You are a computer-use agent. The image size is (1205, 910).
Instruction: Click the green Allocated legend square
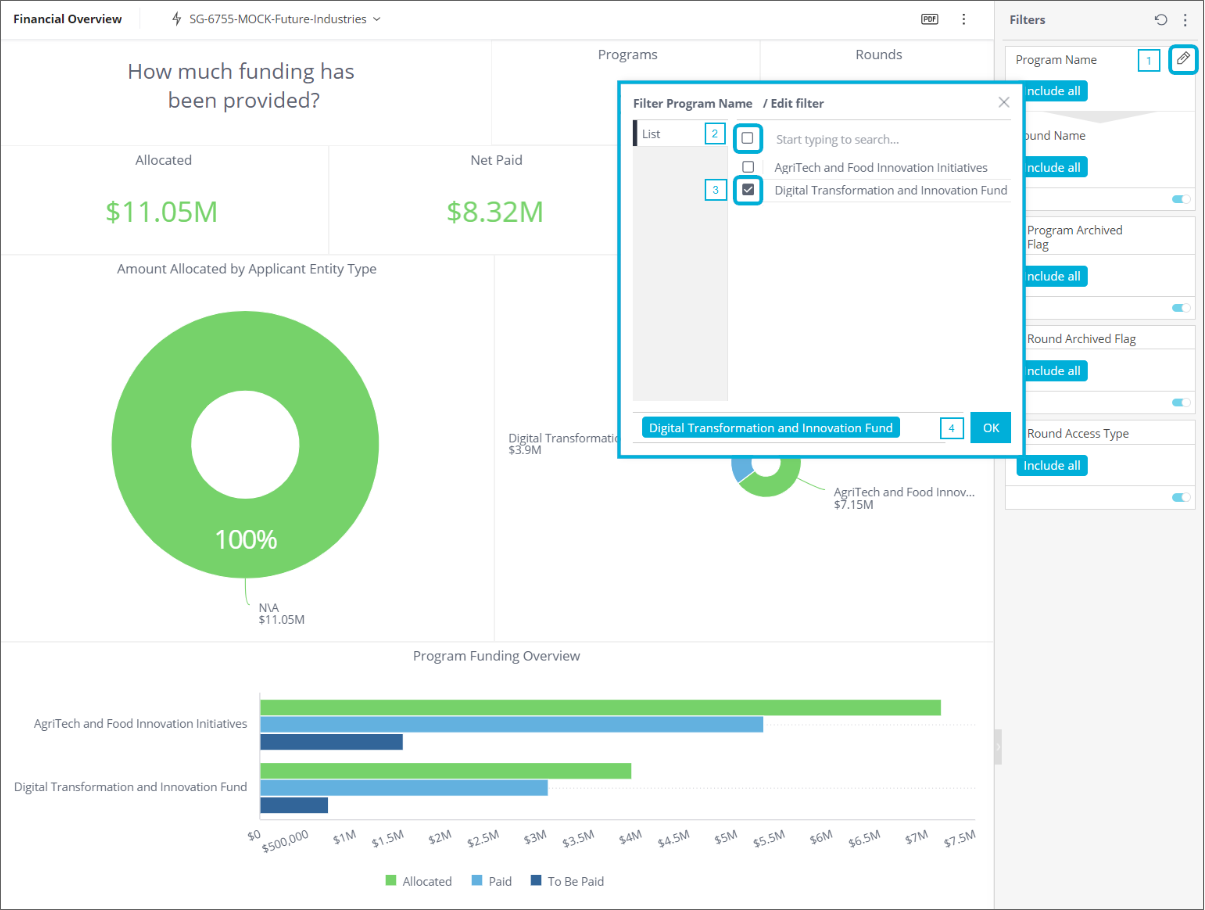click(391, 881)
